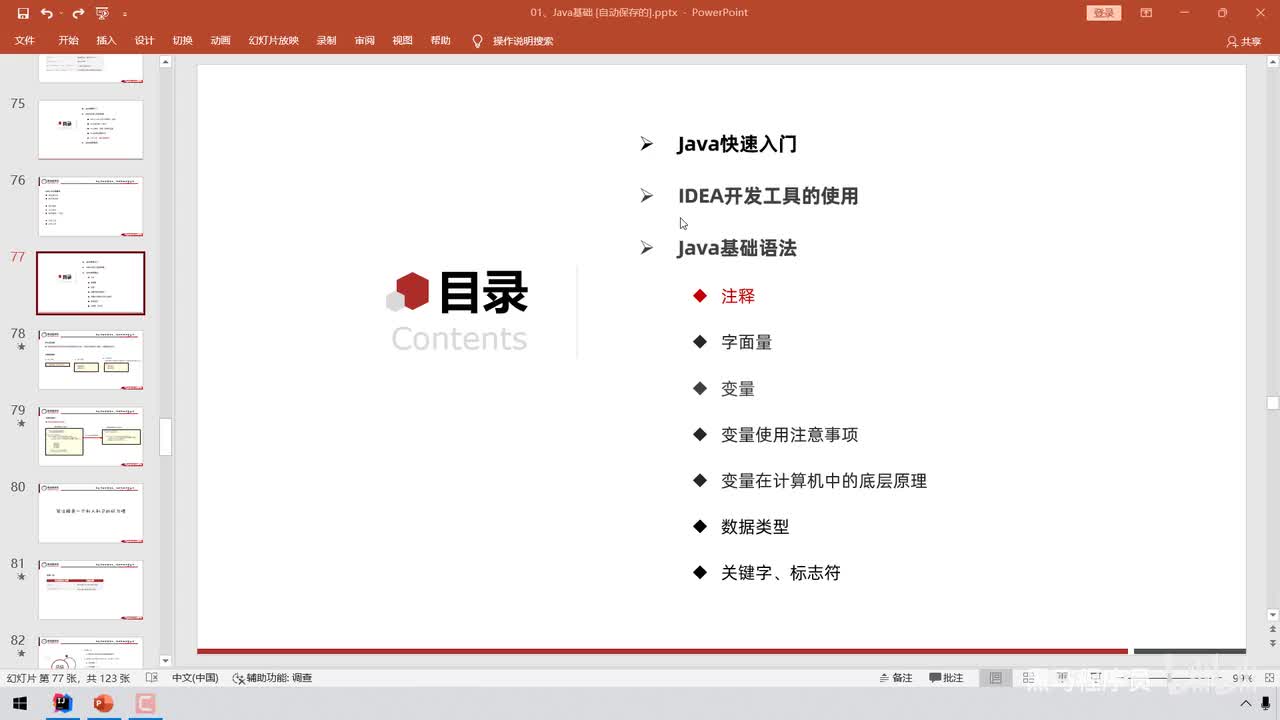This screenshot has width=1280, height=720.
Task: Toggle the 批注 comments pane
Action: coord(946,678)
